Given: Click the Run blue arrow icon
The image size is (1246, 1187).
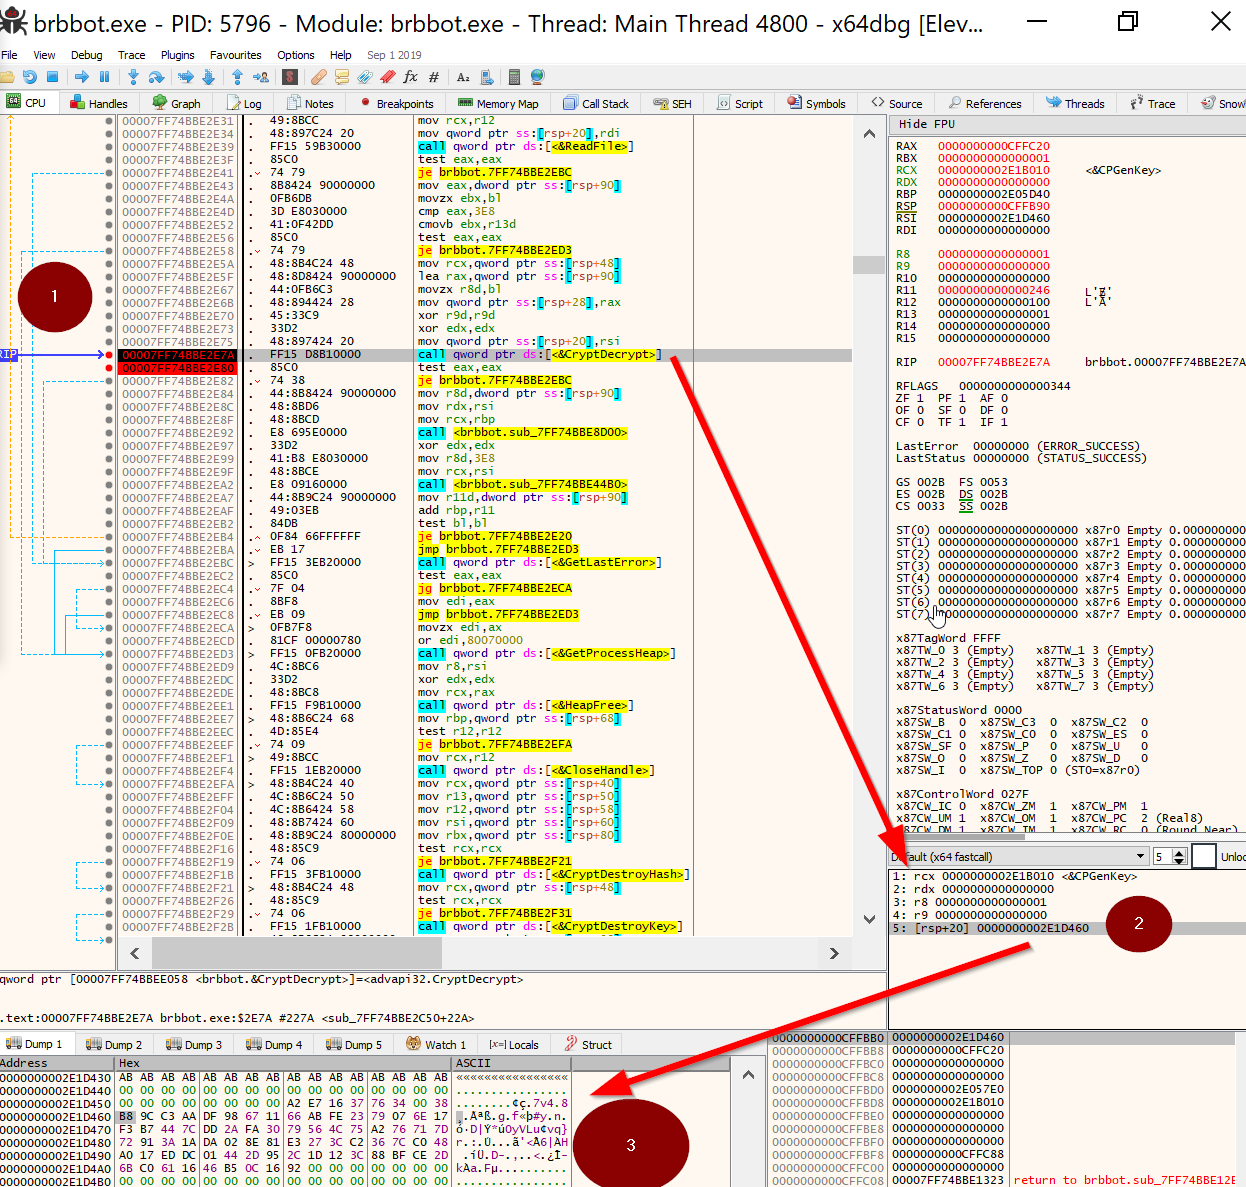Looking at the screenshot, I should [83, 76].
